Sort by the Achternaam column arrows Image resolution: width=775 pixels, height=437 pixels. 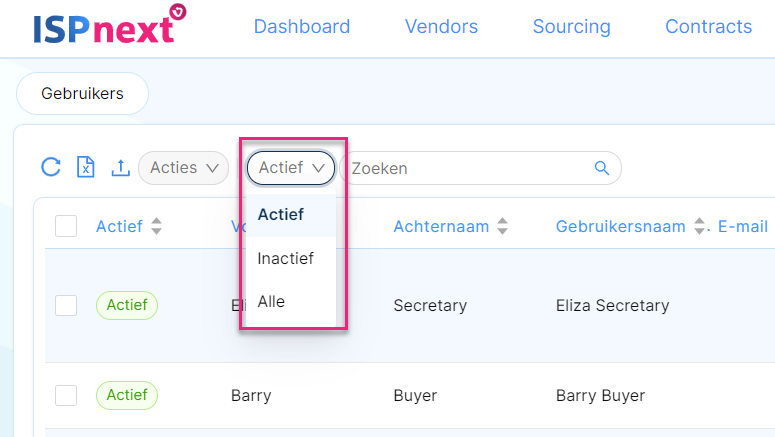point(502,226)
